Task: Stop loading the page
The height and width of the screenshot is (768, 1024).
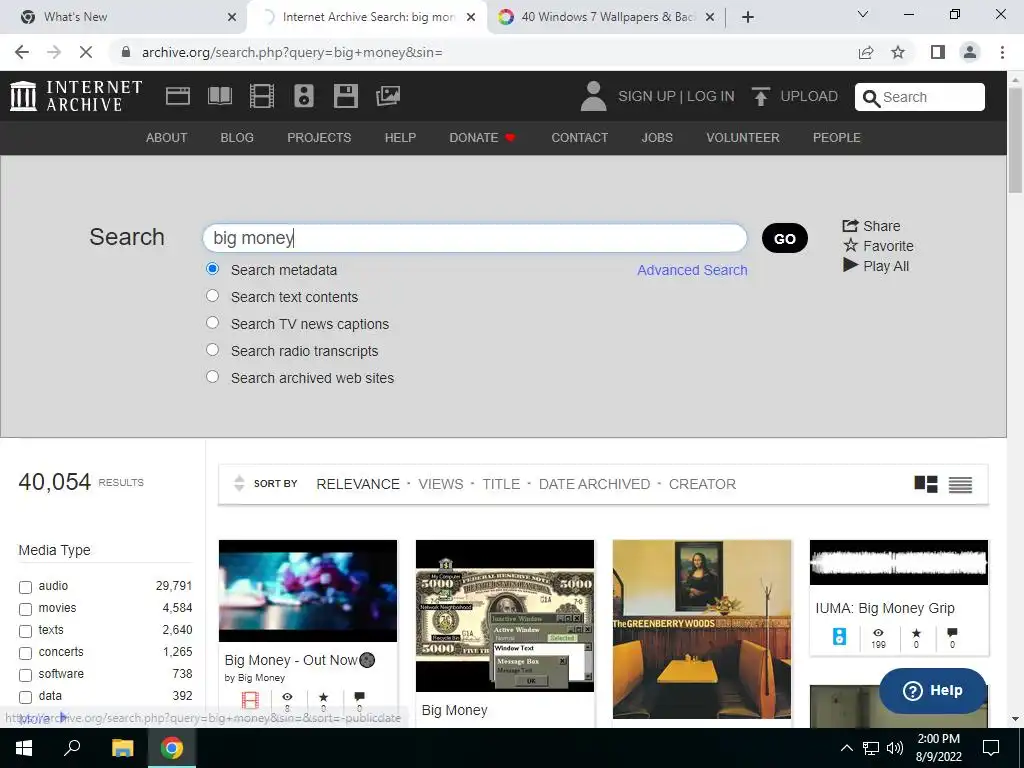Action: click(86, 52)
